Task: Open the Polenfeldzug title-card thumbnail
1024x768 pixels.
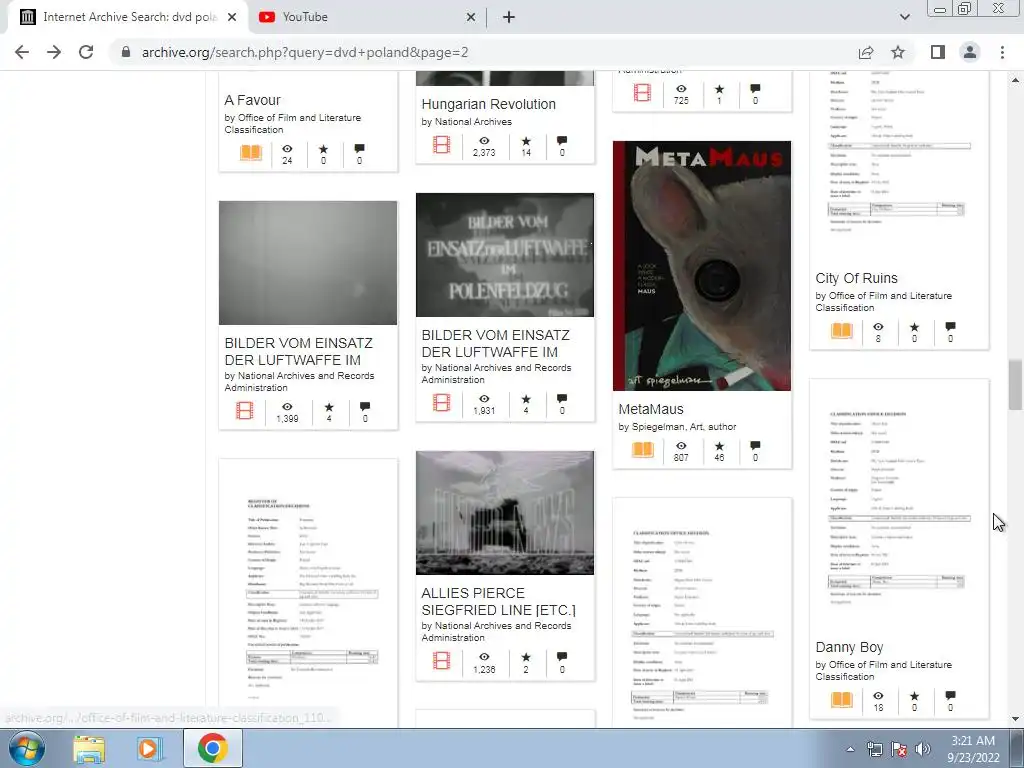Action: tap(505, 255)
